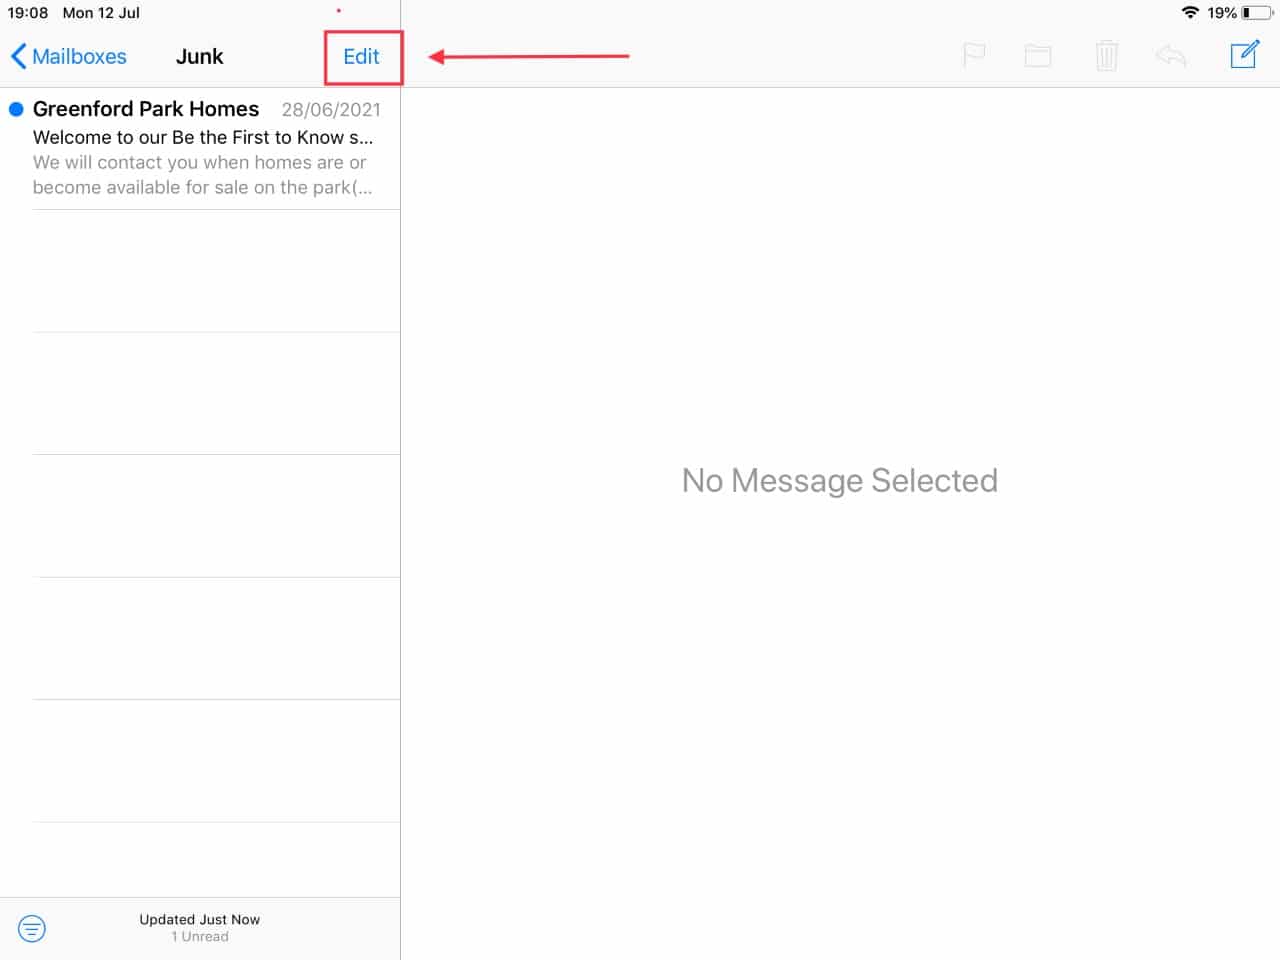Tap the flag icon in the toolbar
Image resolution: width=1280 pixels, height=960 pixels.
(x=974, y=55)
